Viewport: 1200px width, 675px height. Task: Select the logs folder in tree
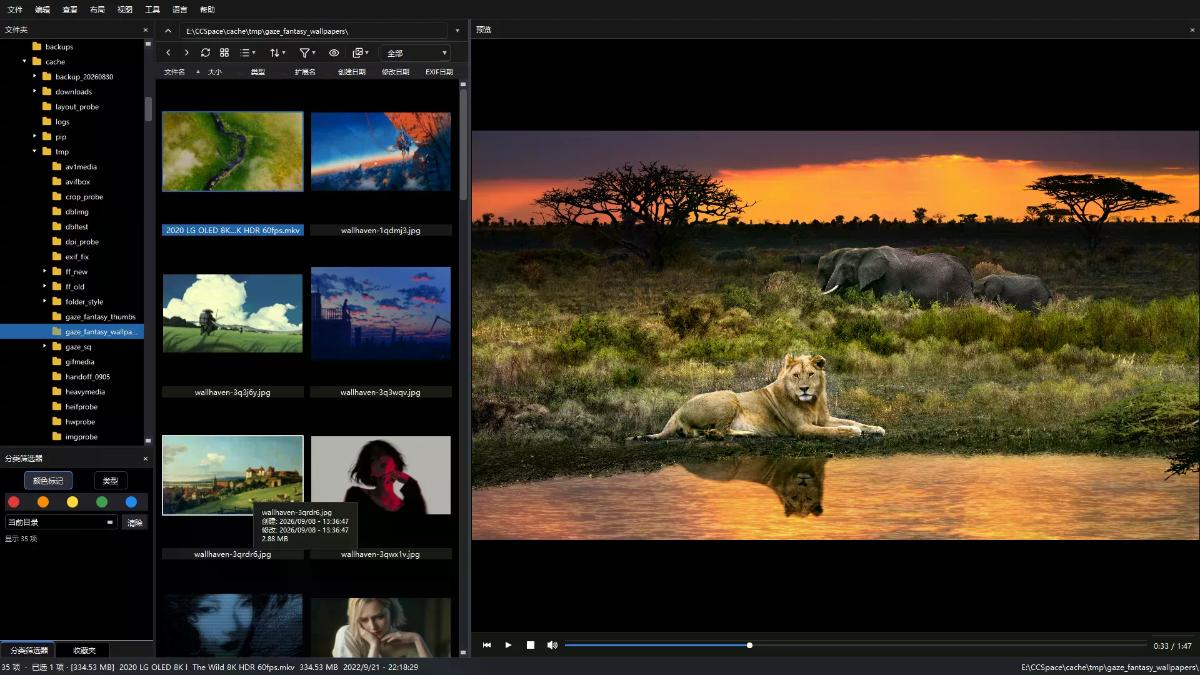62,122
